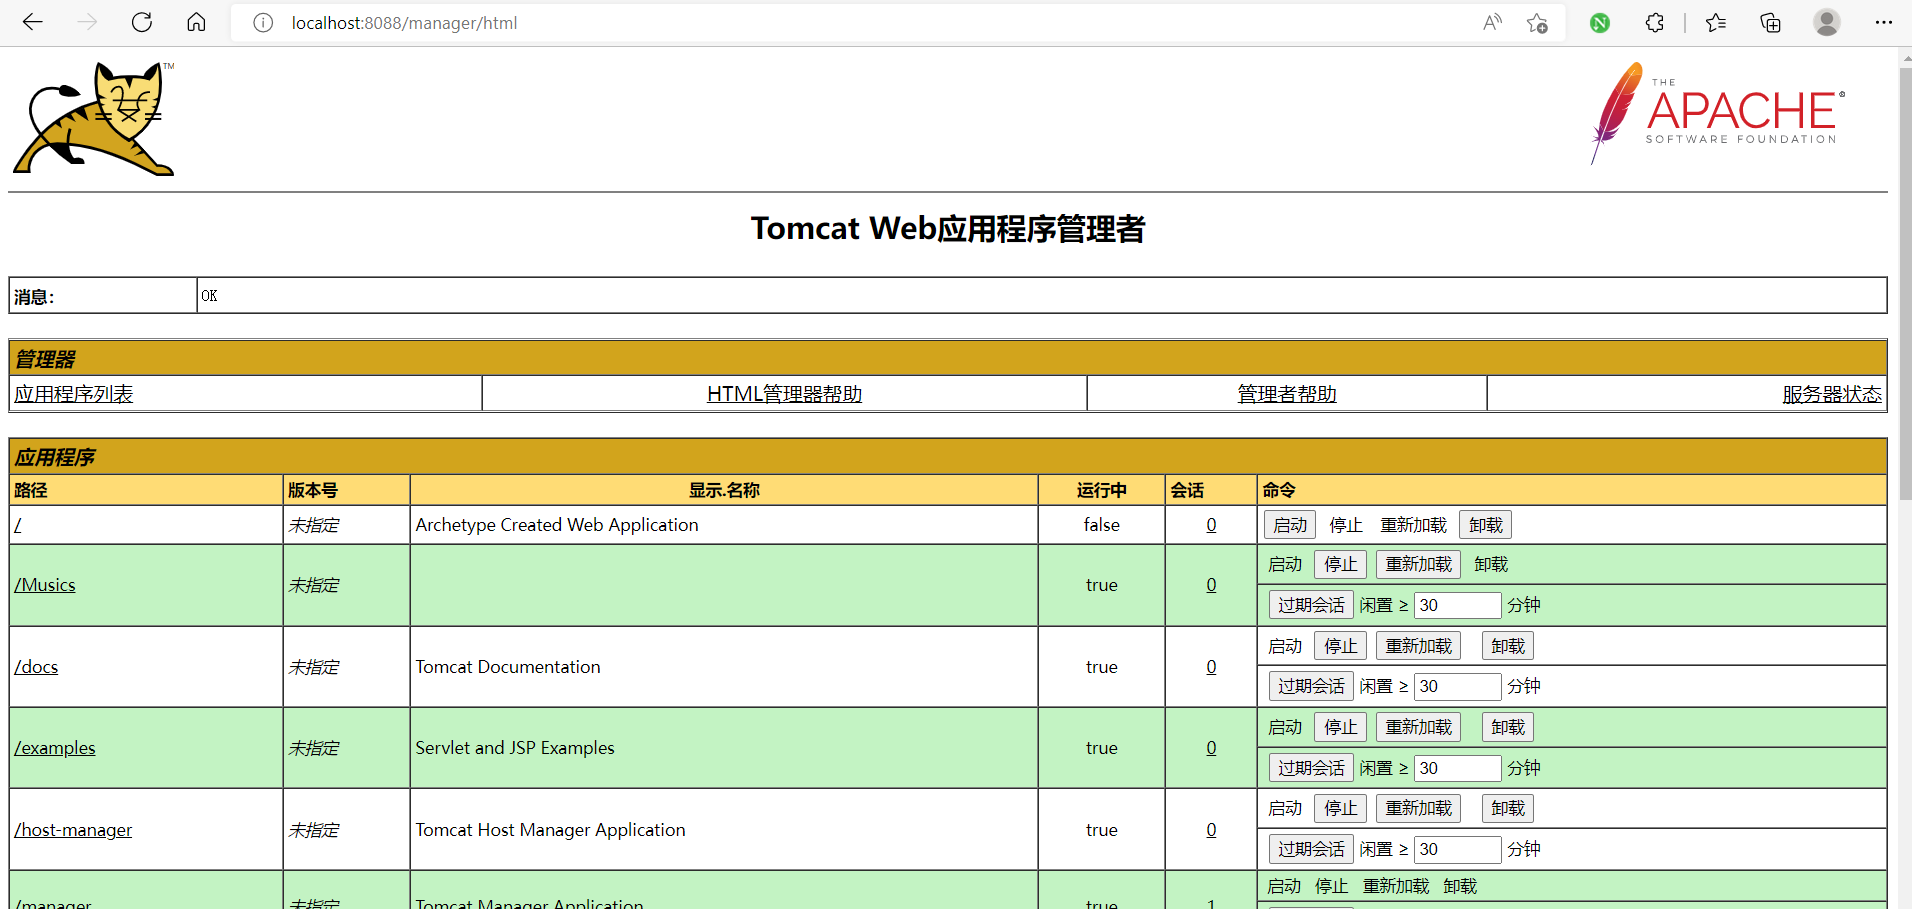Click the session count for /host-manager

coord(1211,830)
